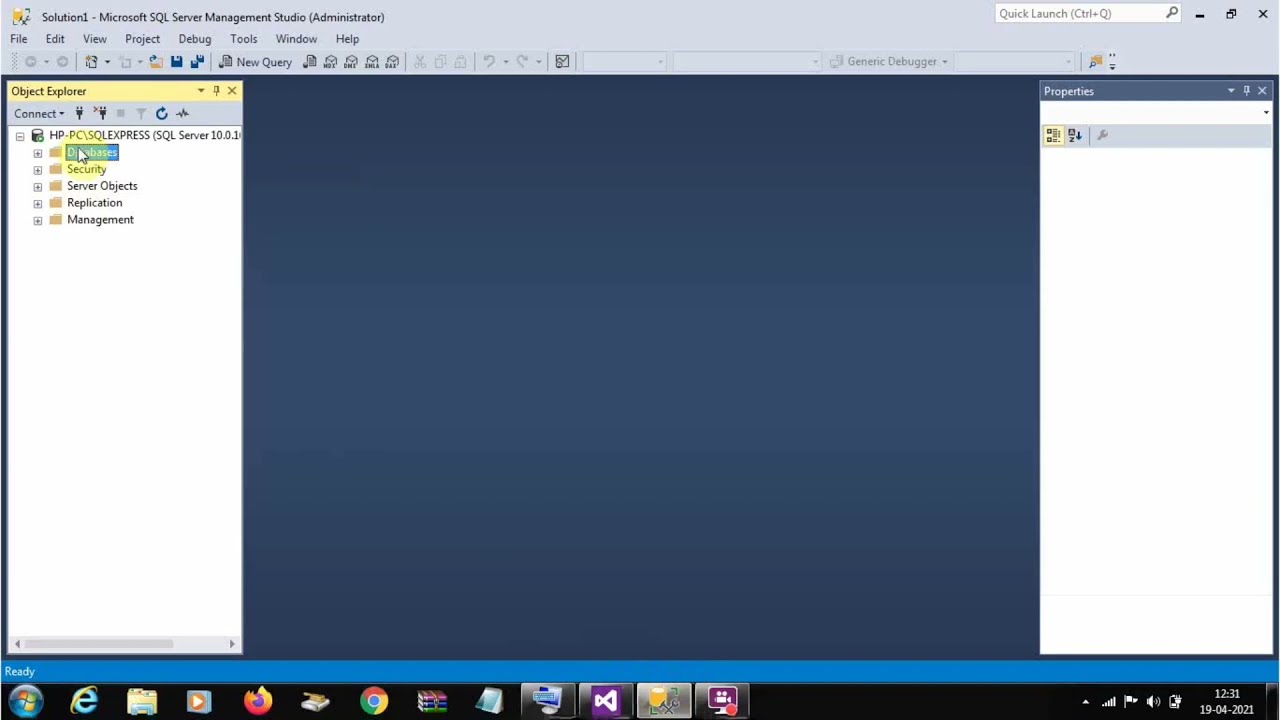Open Internet Explorer from taskbar
Screen dimensions: 1280x720
point(84,701)
